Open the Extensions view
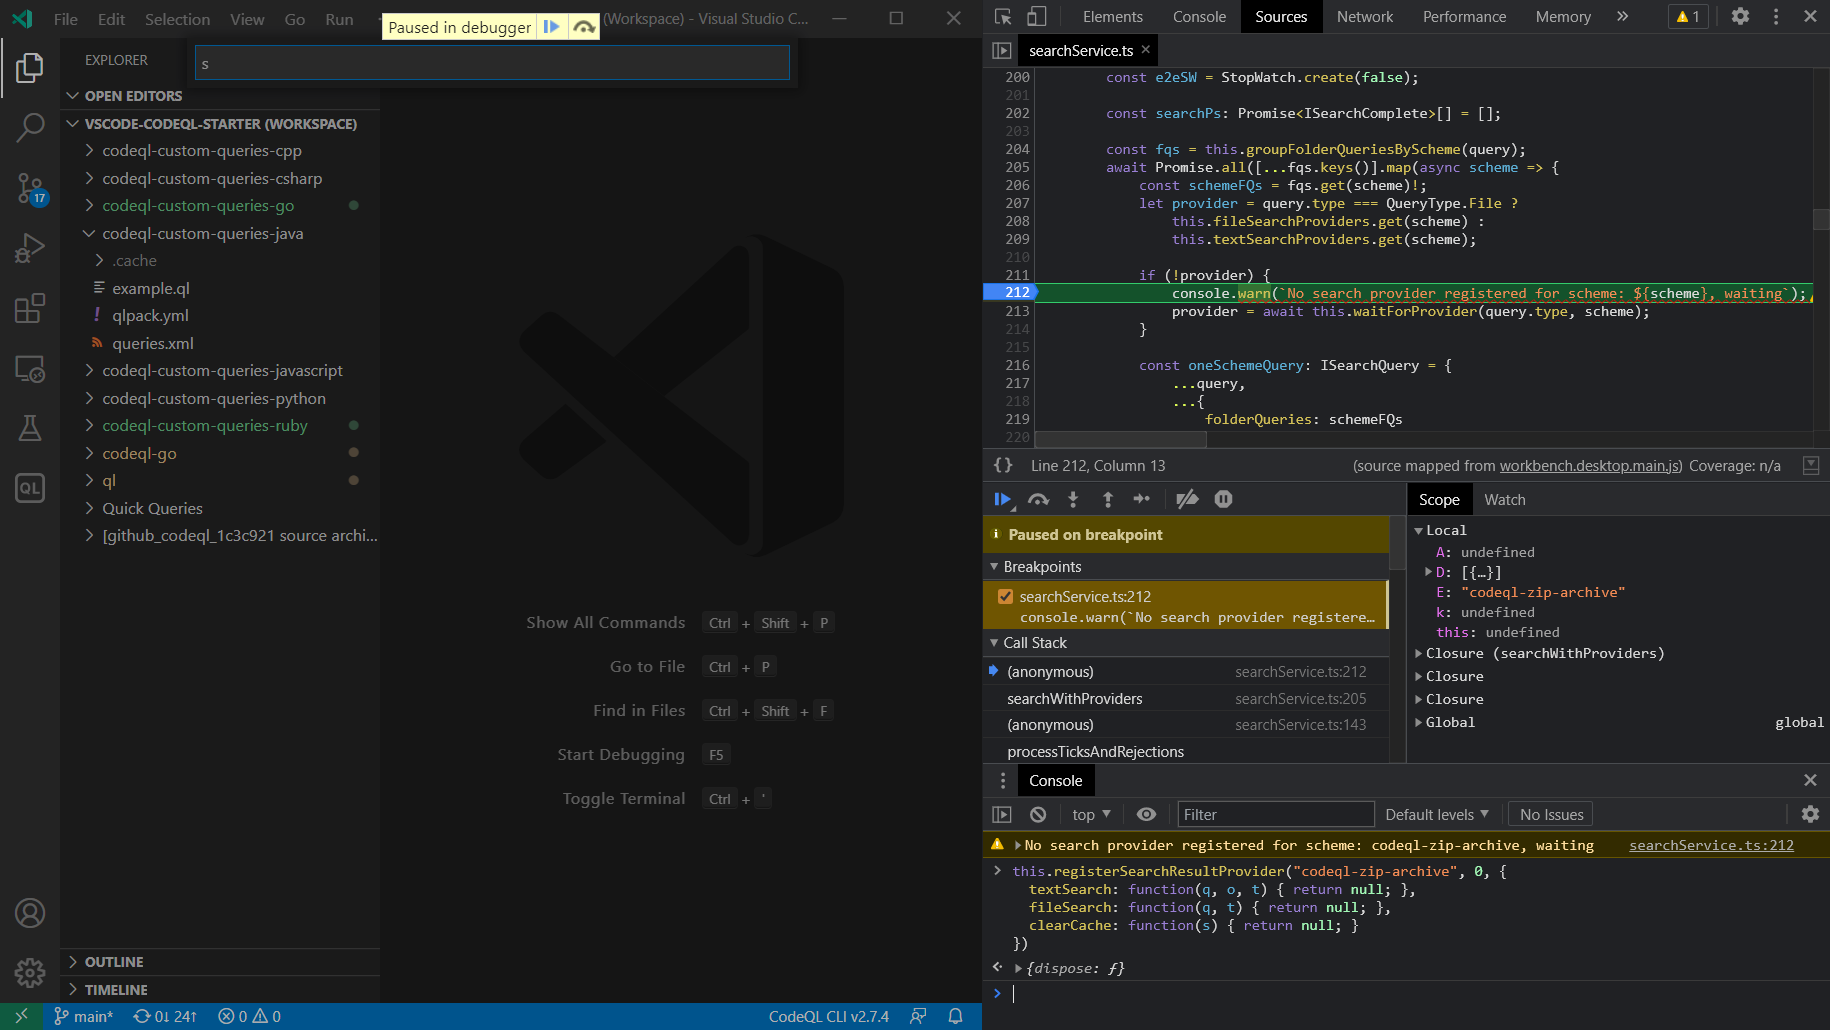 (30, 308)
